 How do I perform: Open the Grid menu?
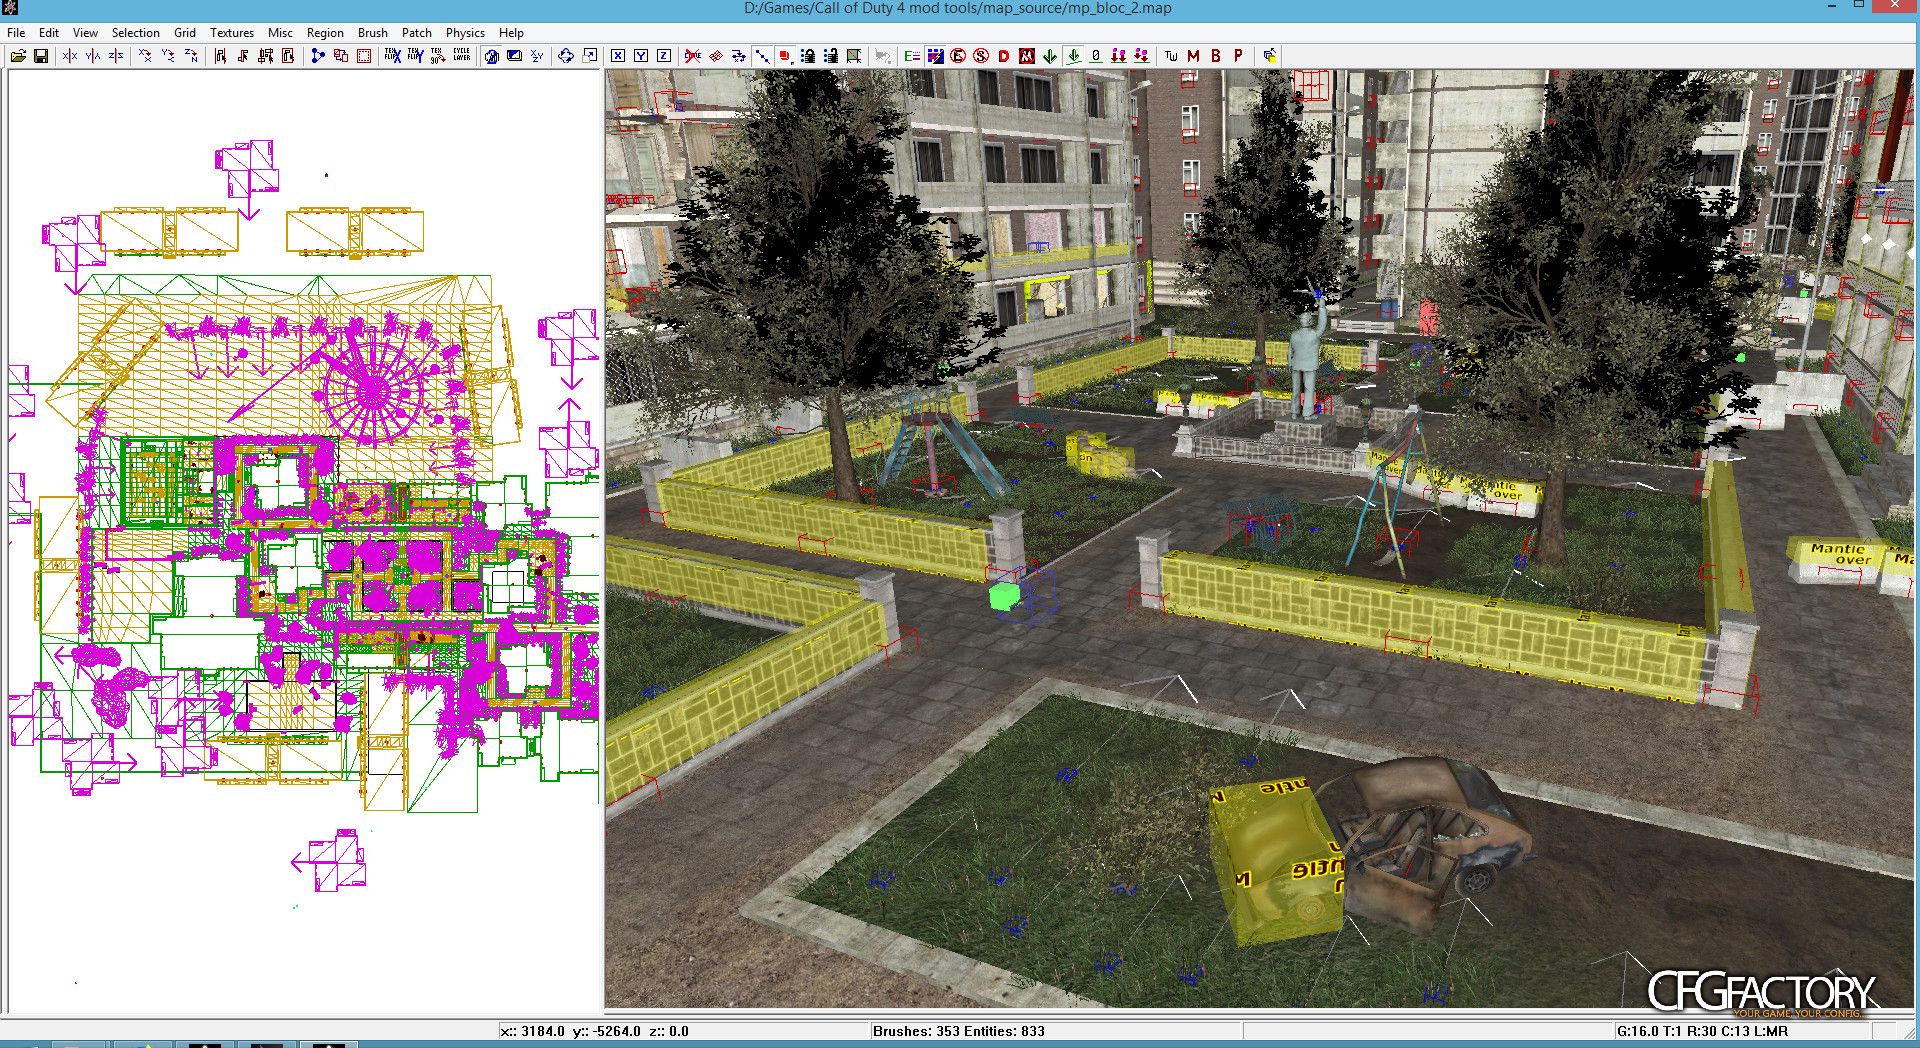tap(185, 33)
